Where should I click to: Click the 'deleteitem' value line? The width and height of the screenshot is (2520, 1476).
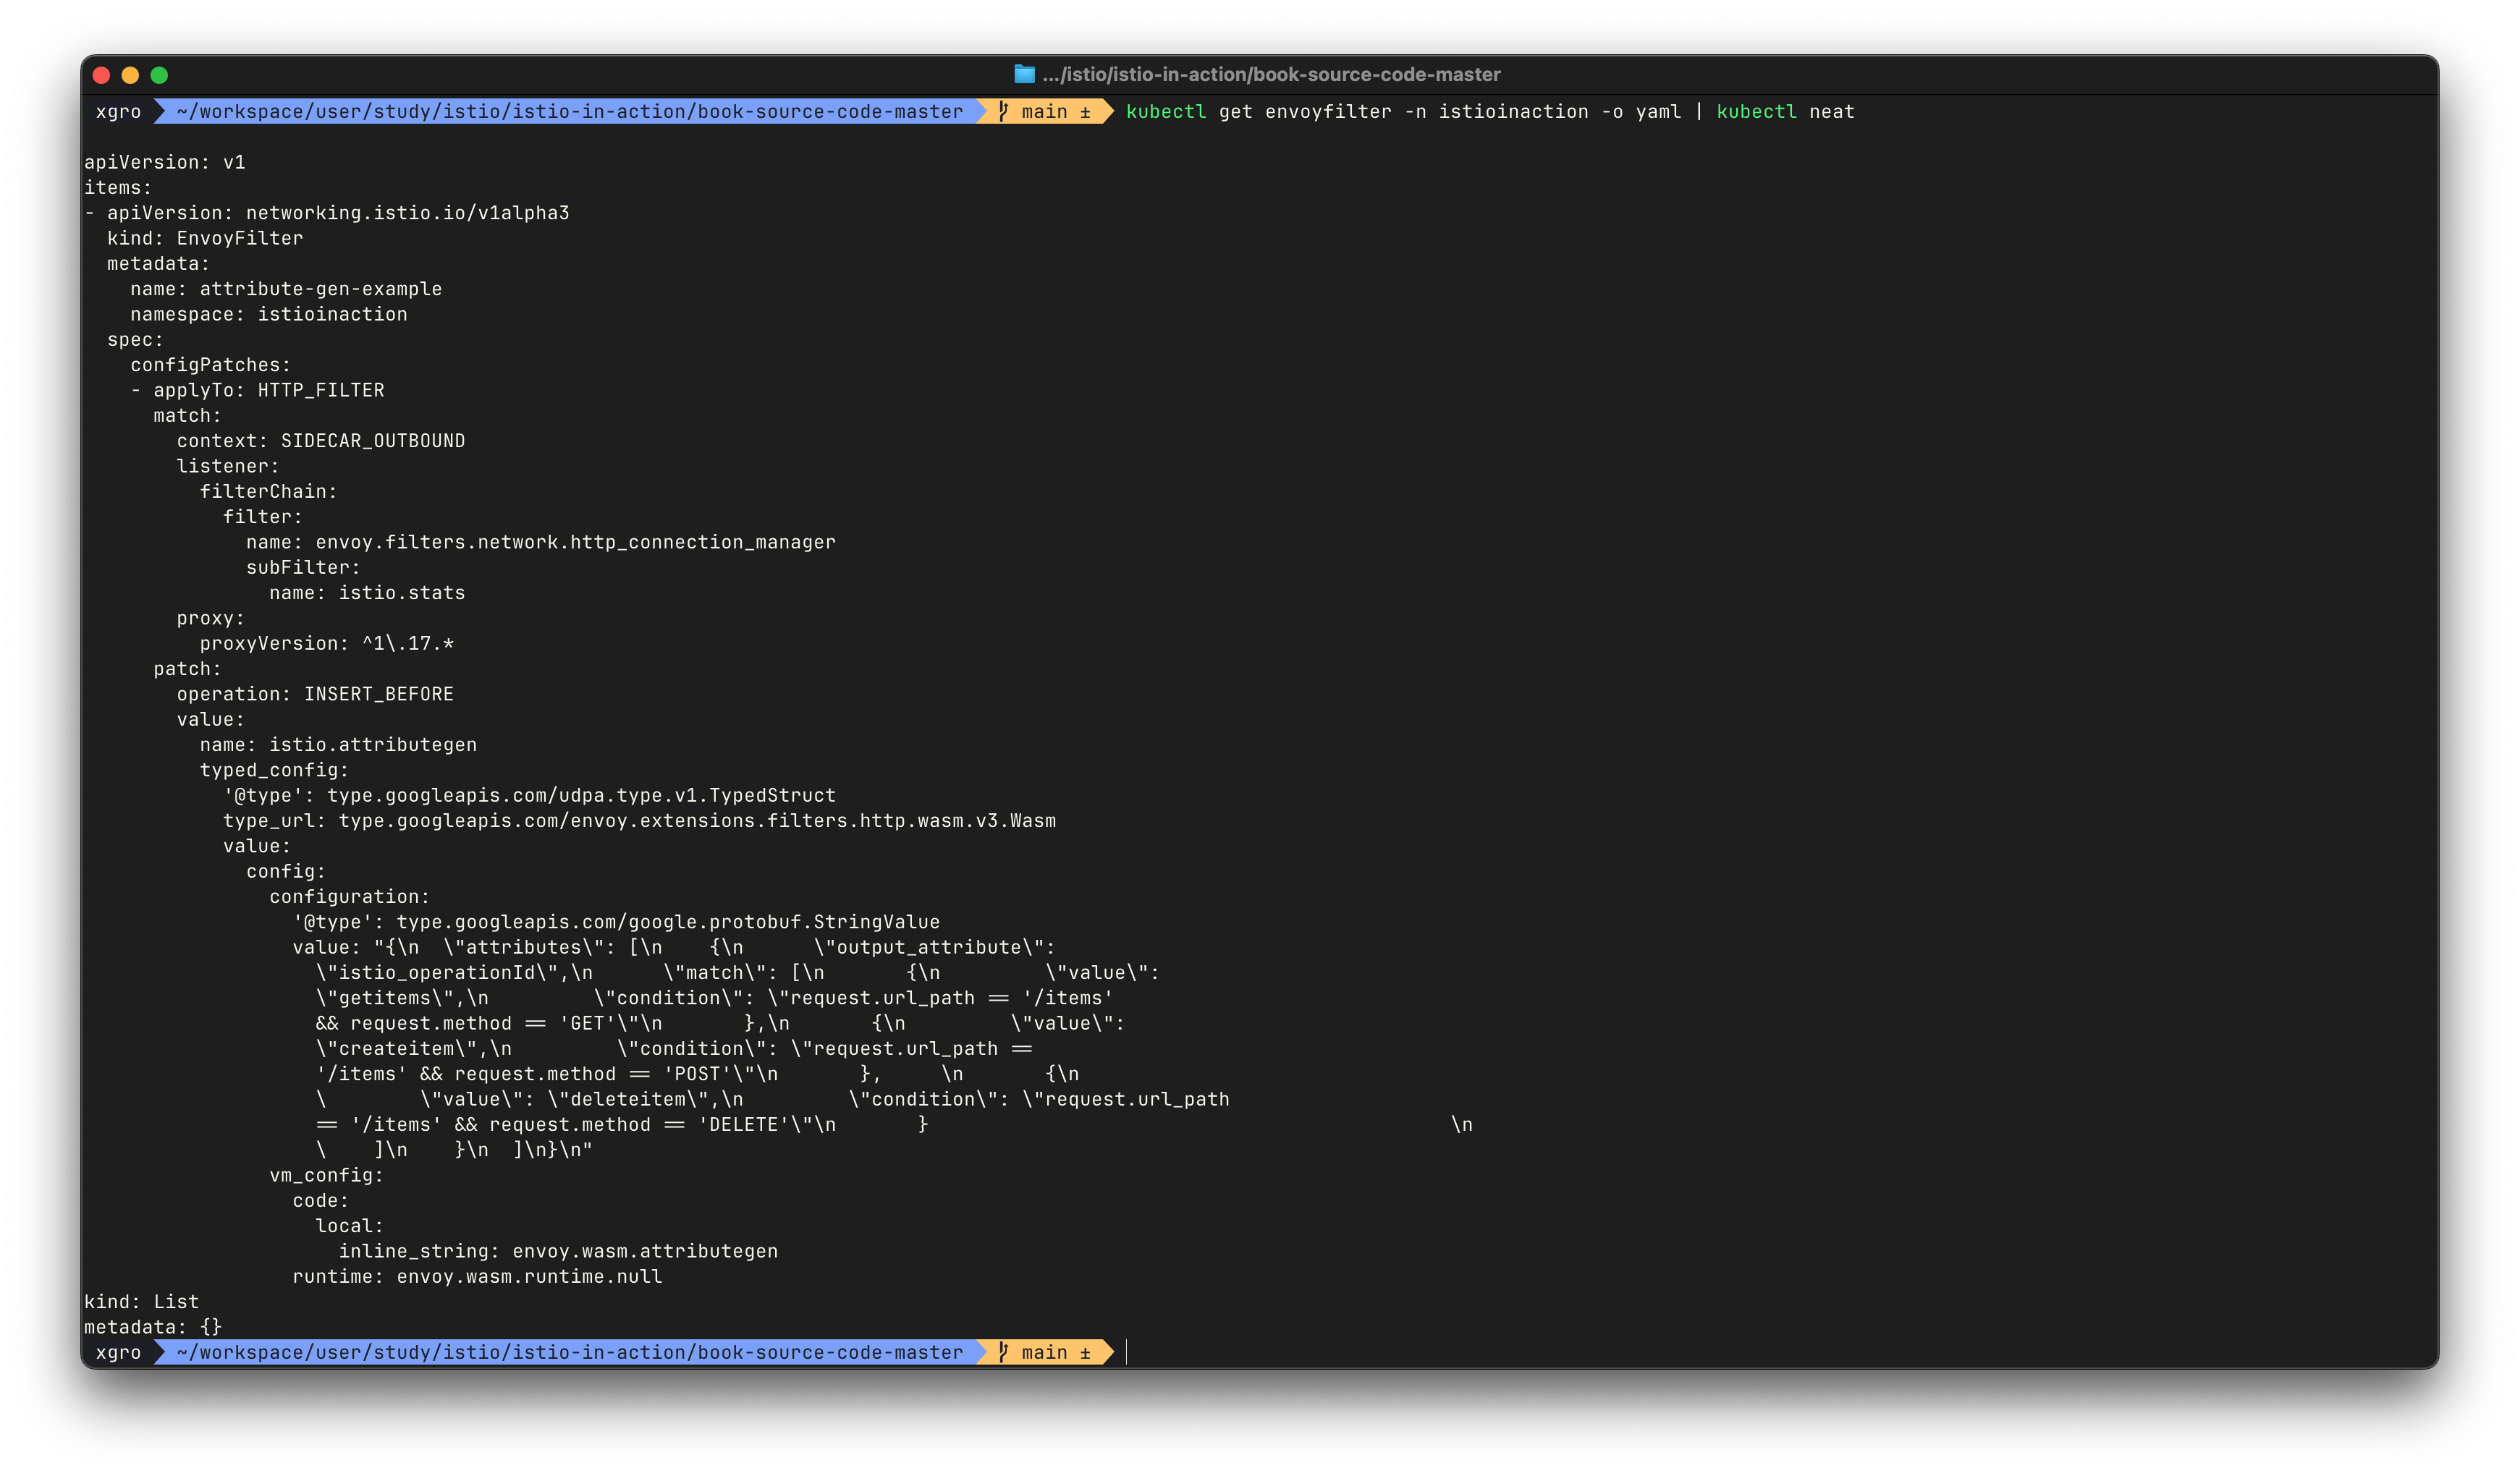click(773, 1099)
